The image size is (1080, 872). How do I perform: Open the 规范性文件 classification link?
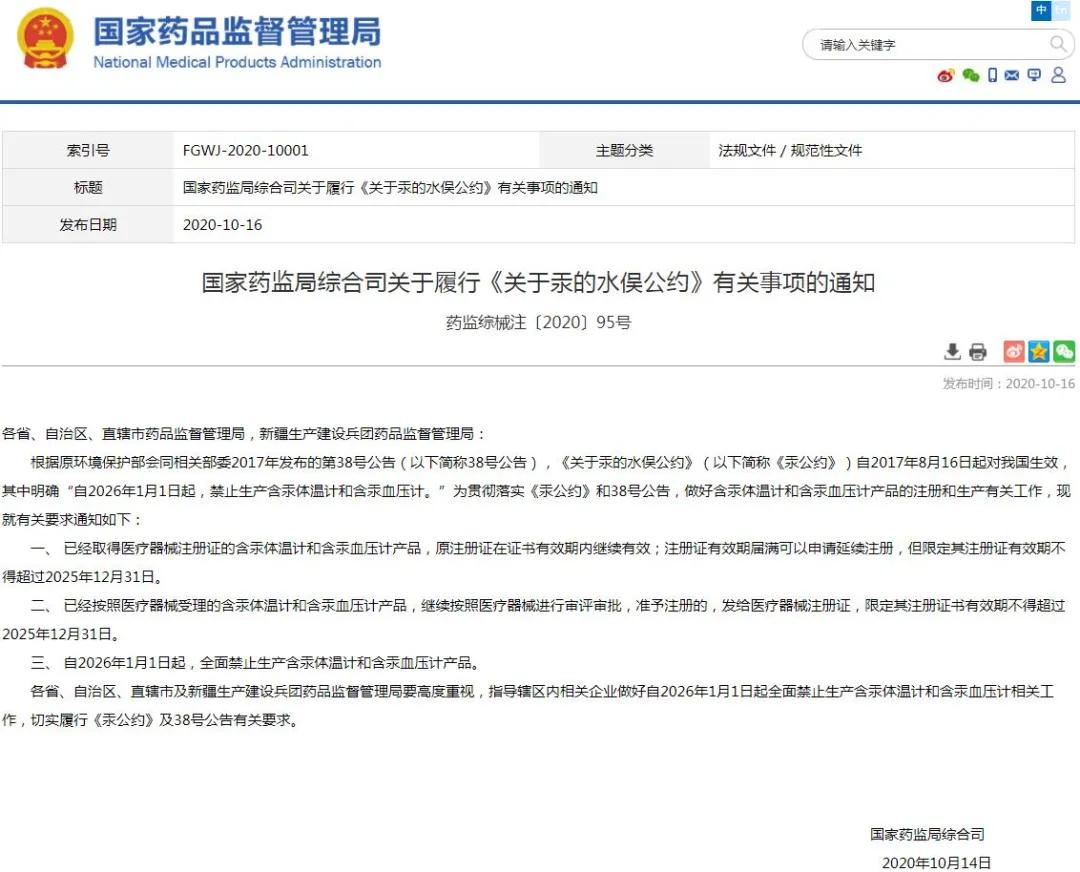coord(828,150)
